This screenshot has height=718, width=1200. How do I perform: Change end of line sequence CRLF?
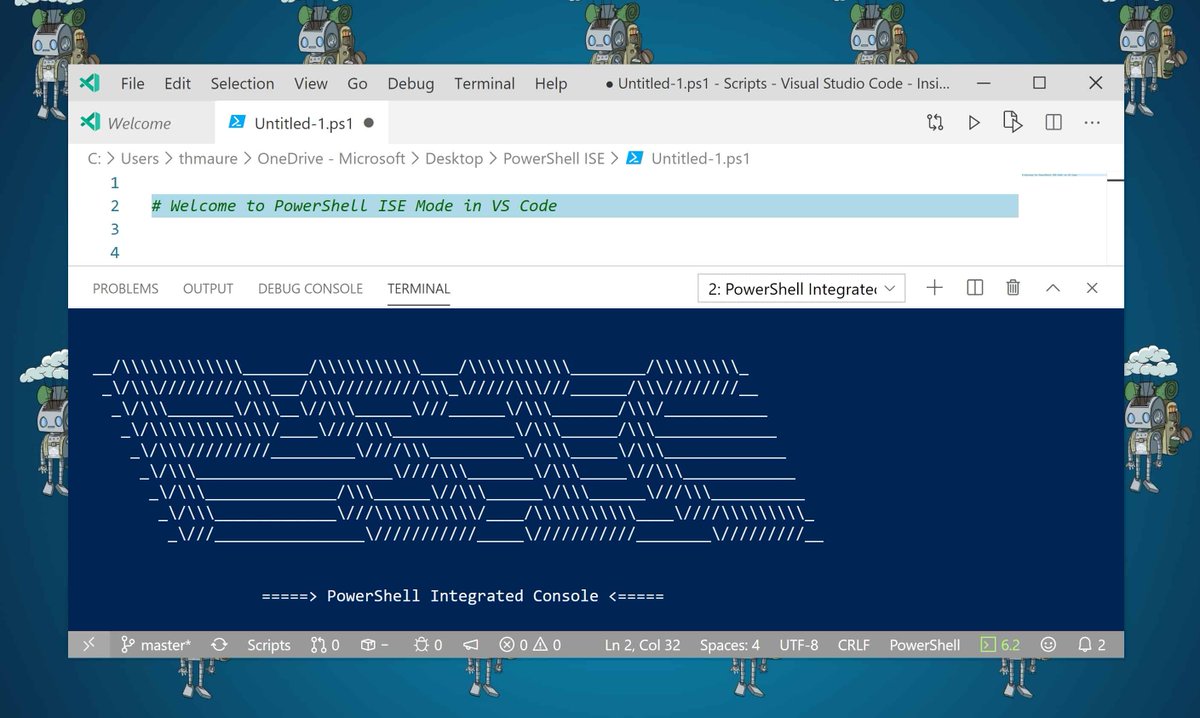point(853,645)
